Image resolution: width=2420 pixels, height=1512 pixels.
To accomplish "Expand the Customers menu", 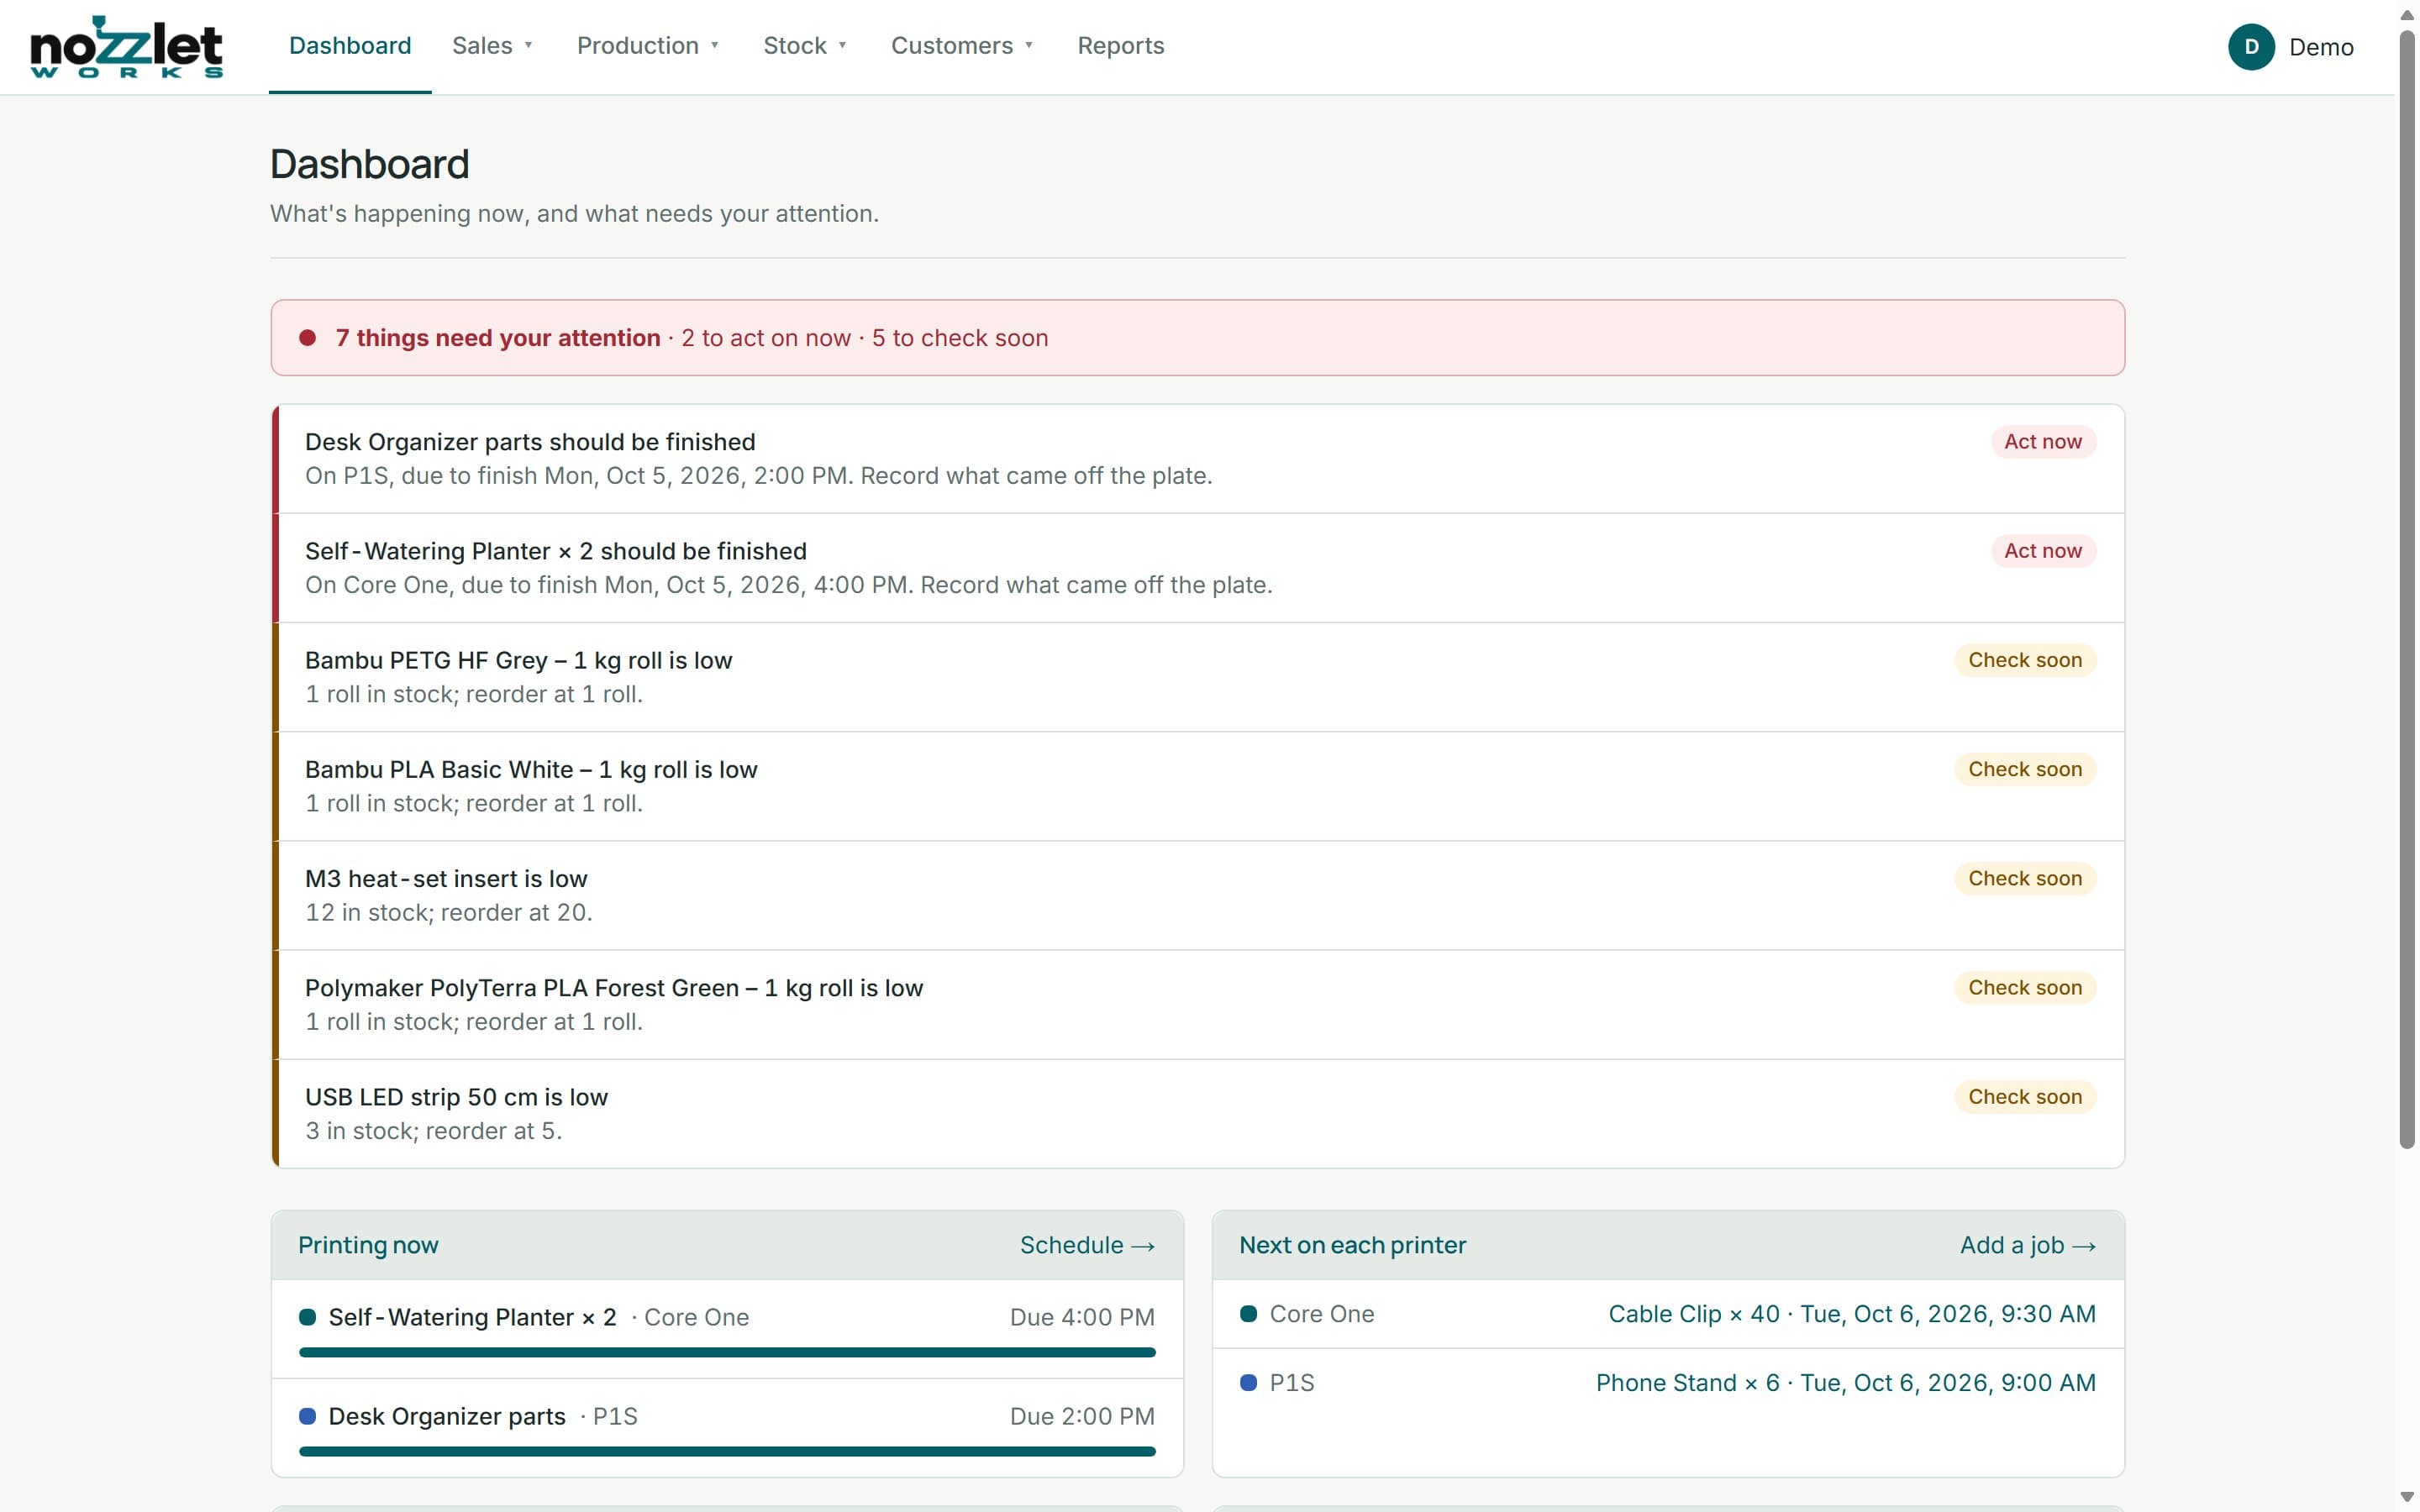I will coord(962,46).
